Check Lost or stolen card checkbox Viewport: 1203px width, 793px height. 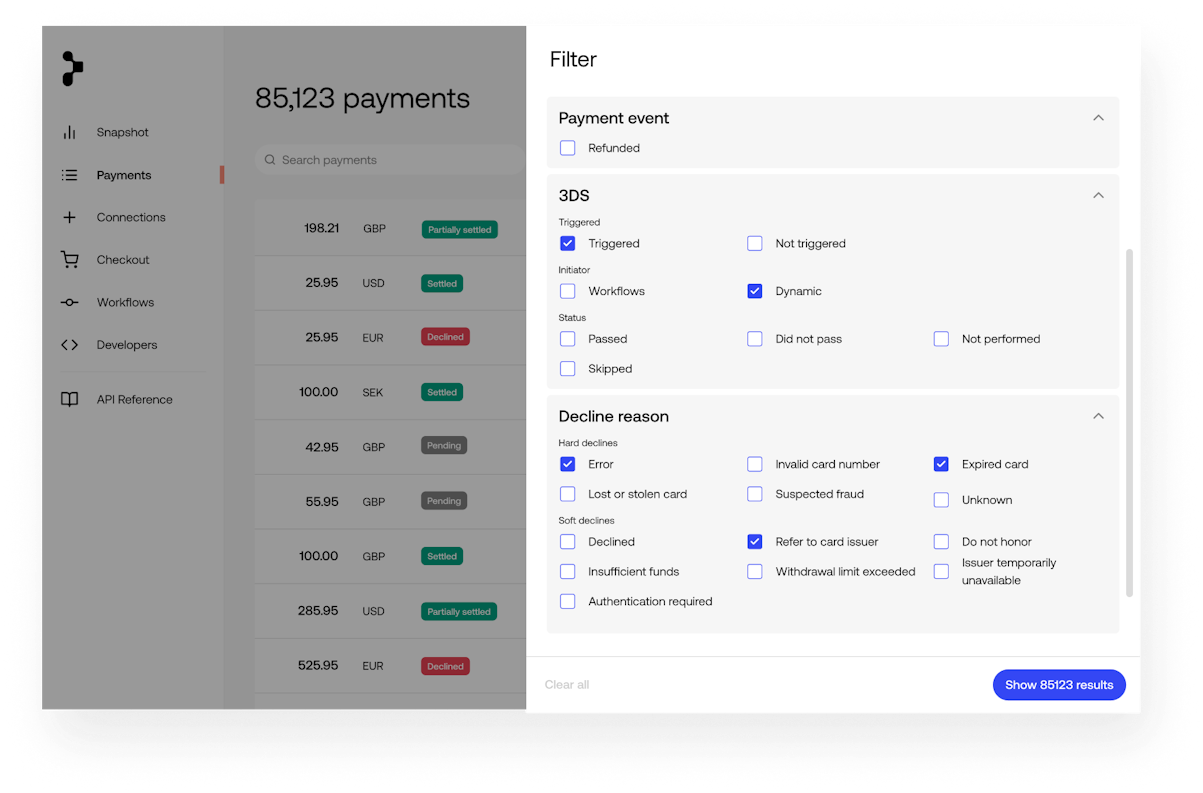(x=568, y=494)
